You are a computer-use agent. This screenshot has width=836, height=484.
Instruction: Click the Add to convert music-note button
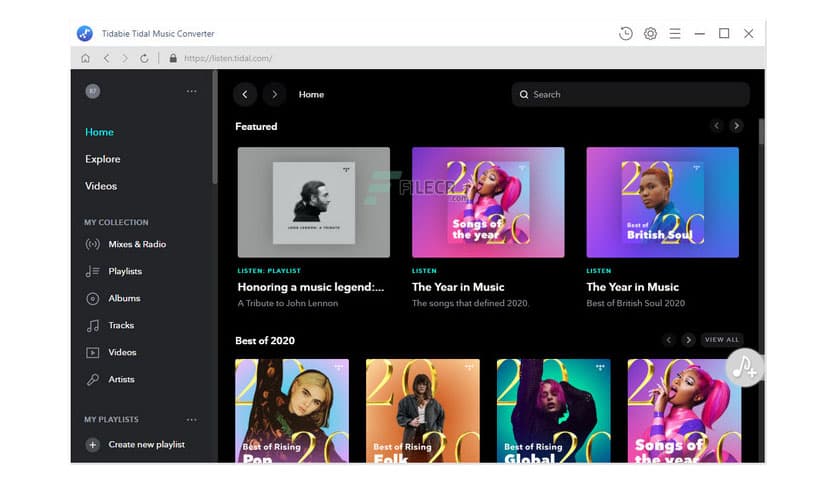tap(744, 367)
